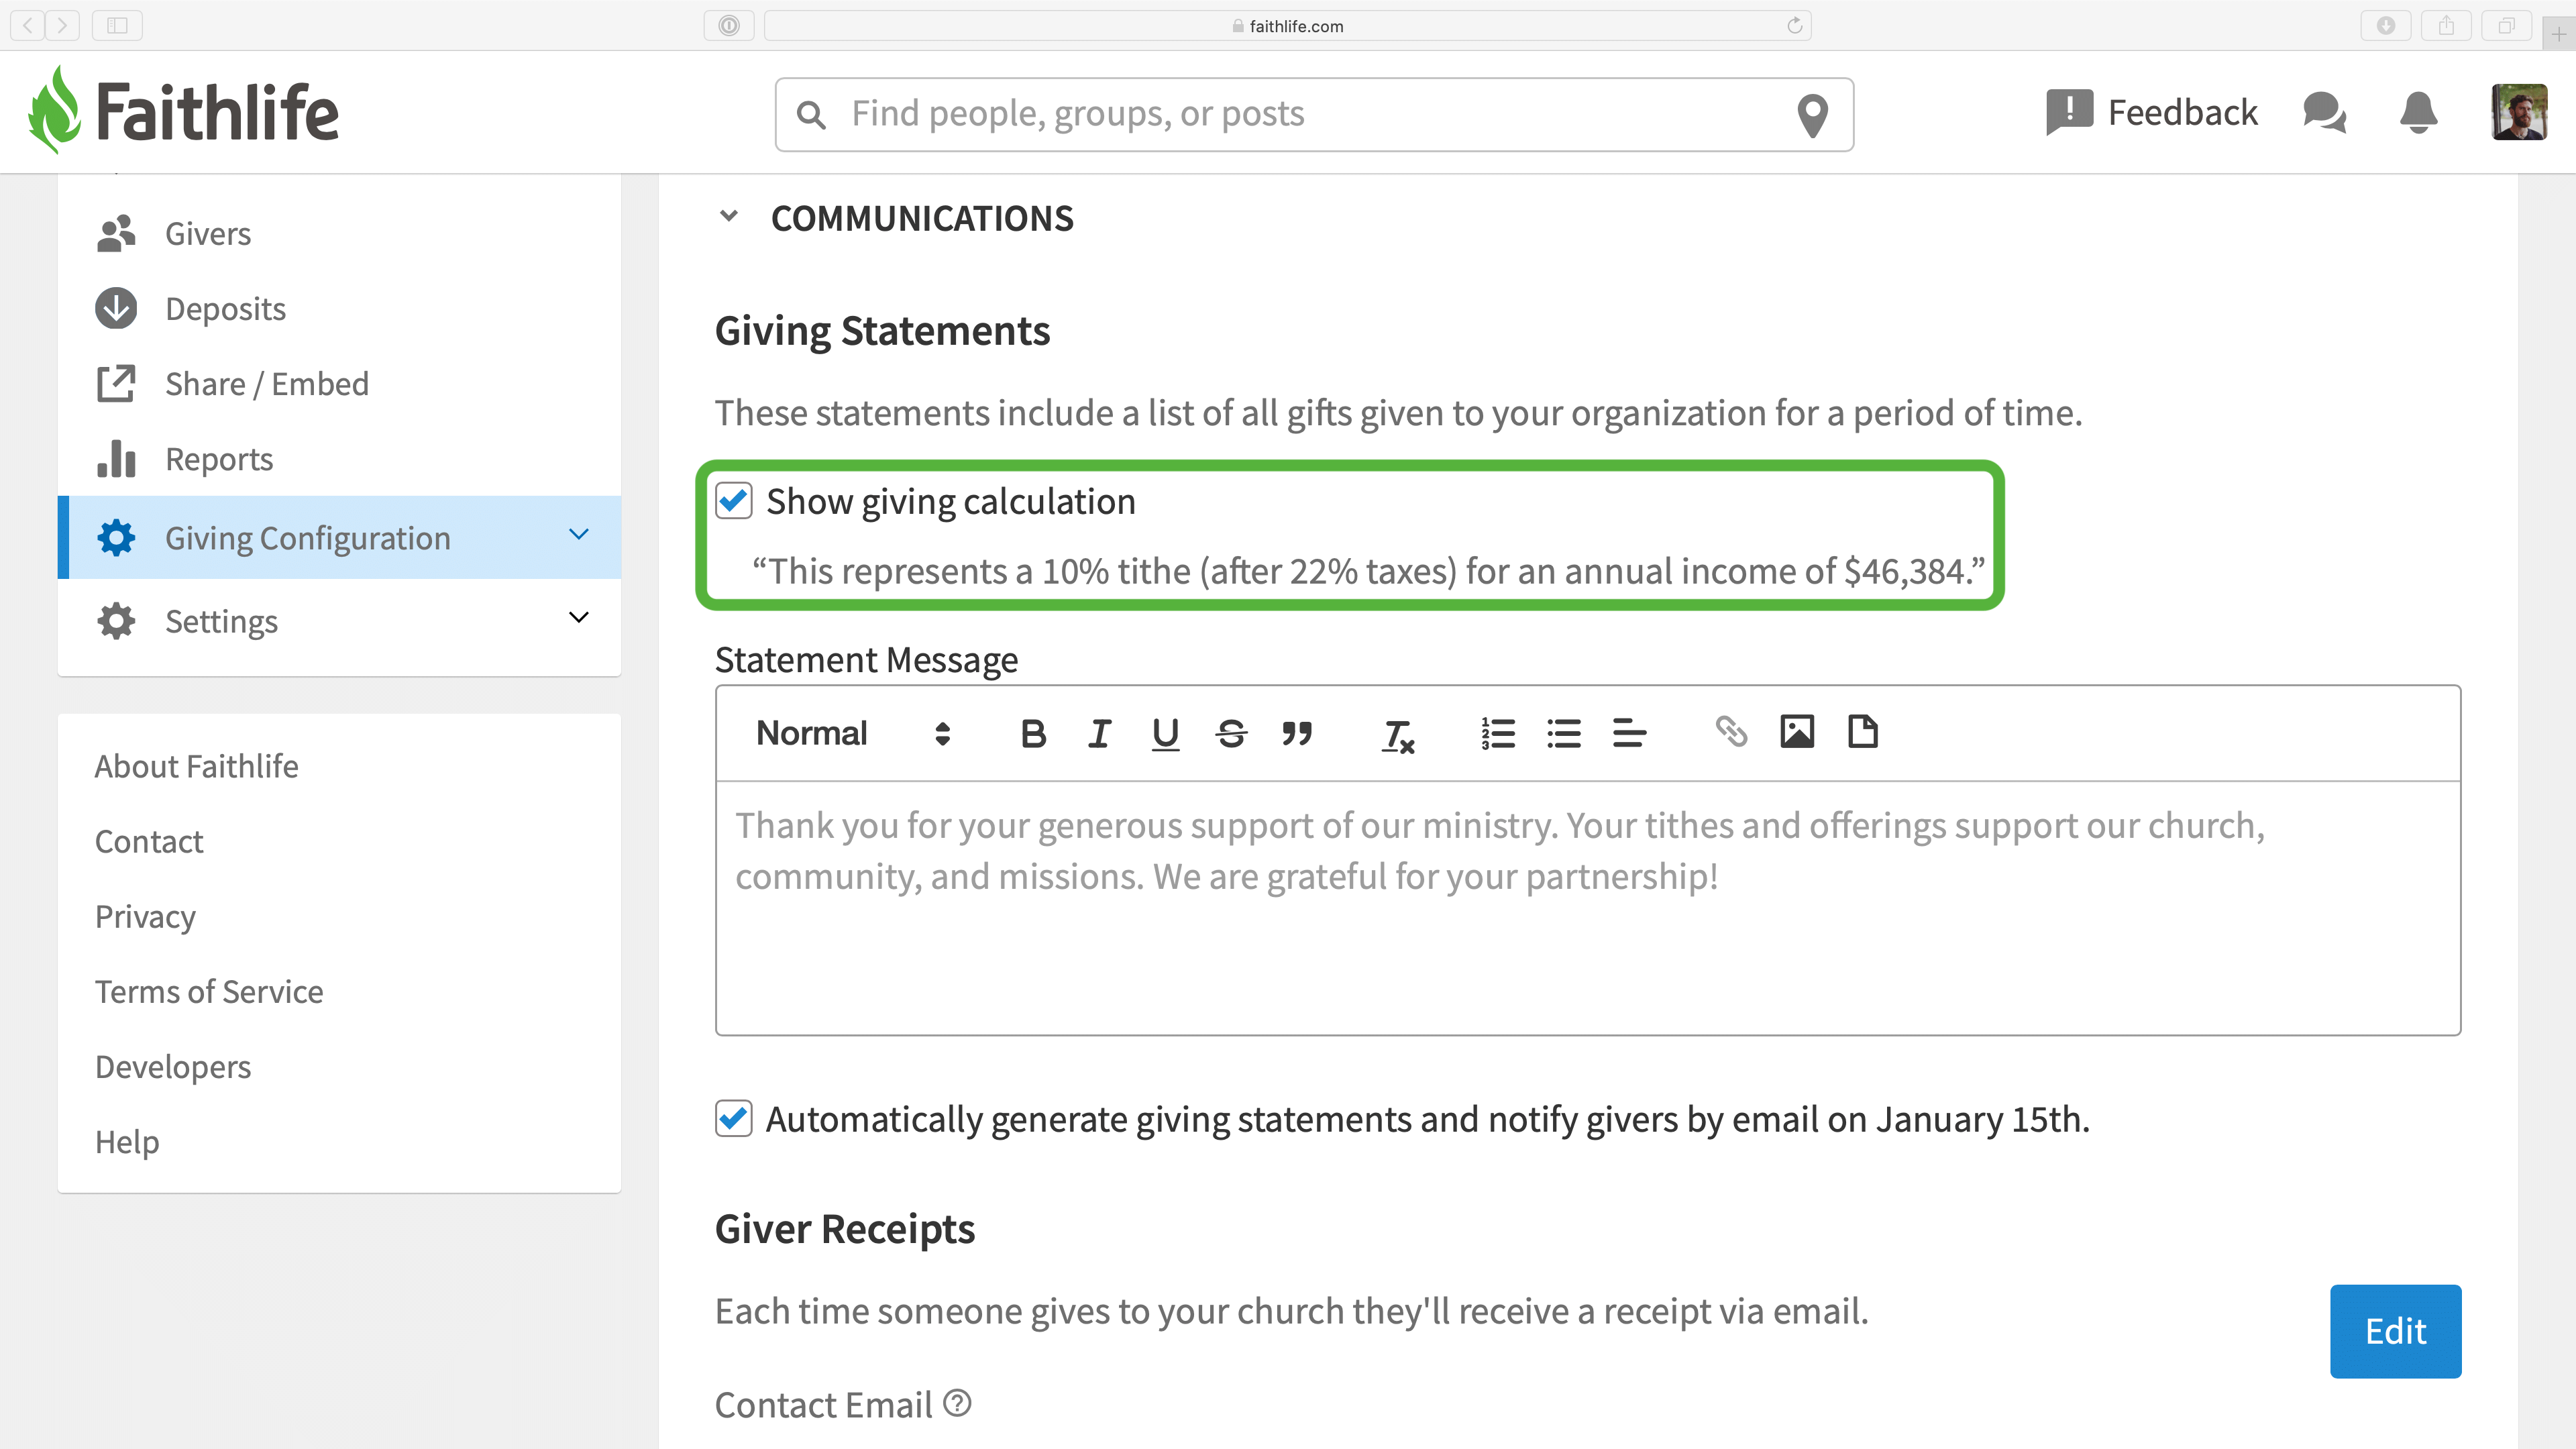This screenshot has height=1449, width=2576.
Task: Click the Find people, groups, or posts search box
Action: 1314,114
